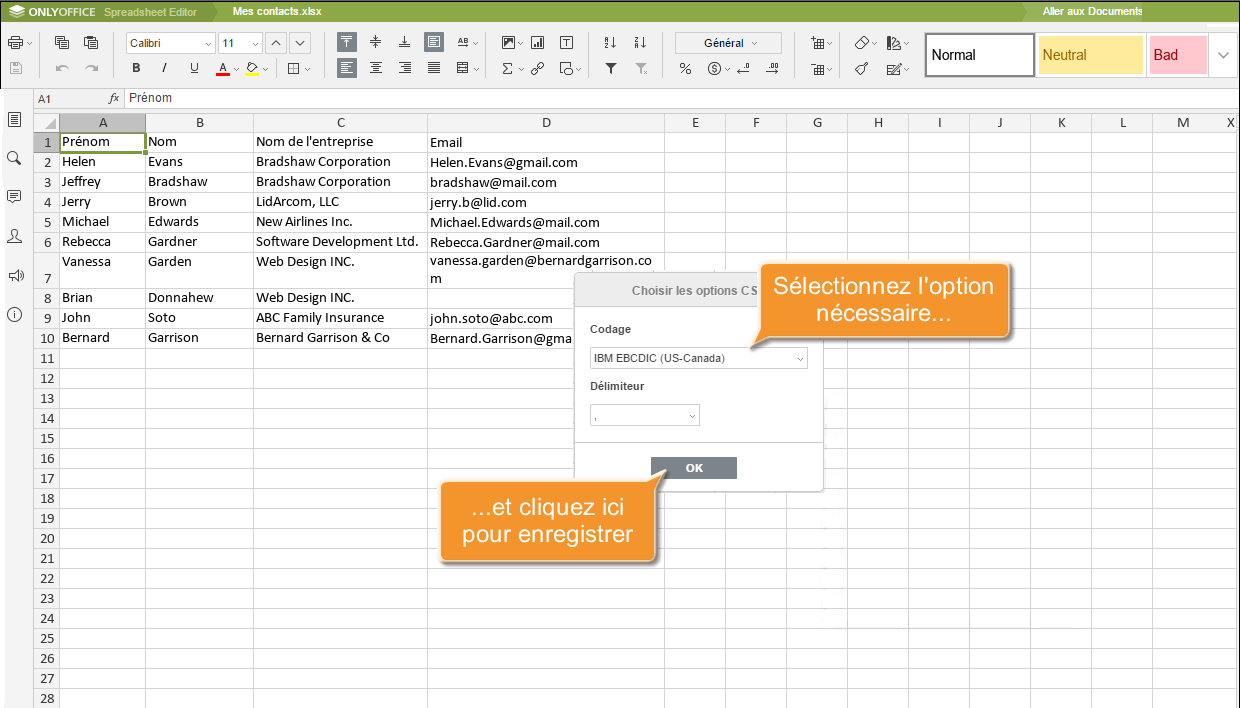The width and height of the screenshot is (1240, 708).
Task: Click Justify alignment icon
Action: [x=434, y=68]
